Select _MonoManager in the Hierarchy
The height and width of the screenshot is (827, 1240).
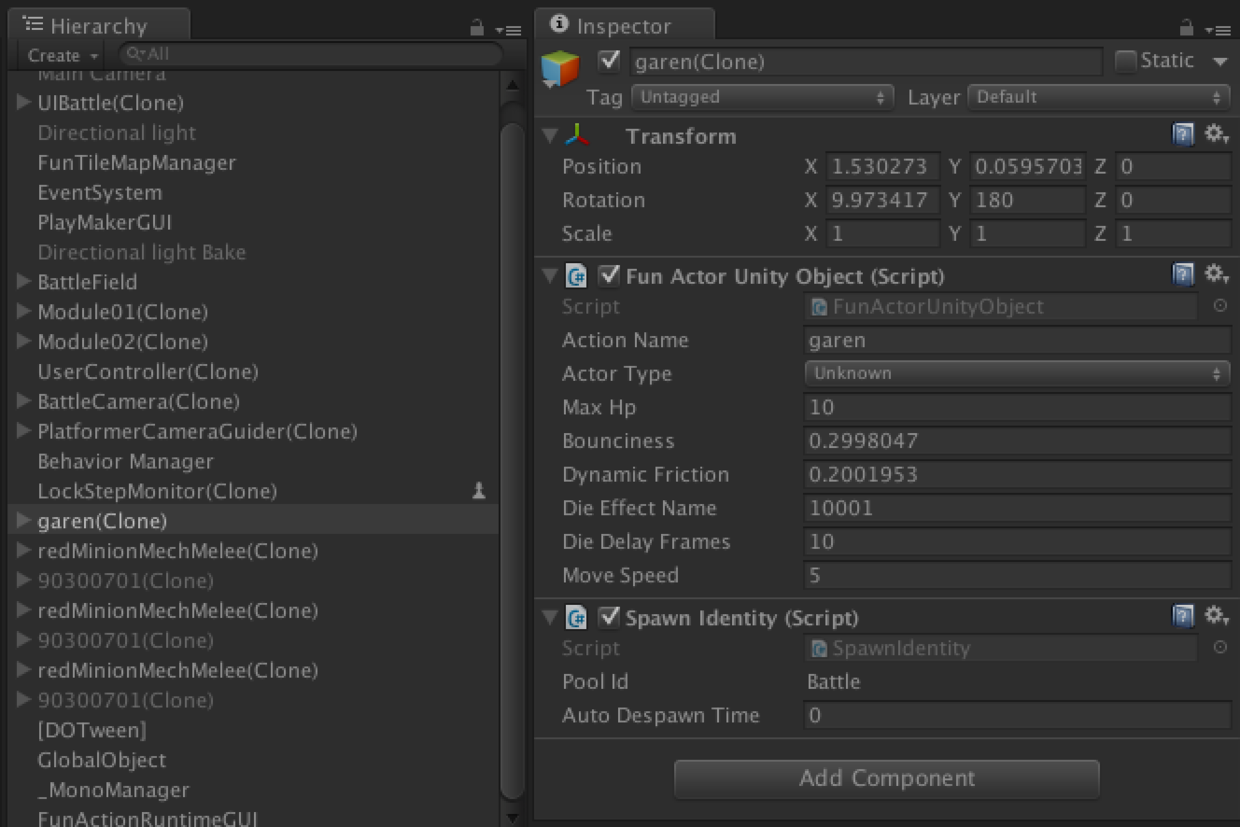tap(113, 790)
